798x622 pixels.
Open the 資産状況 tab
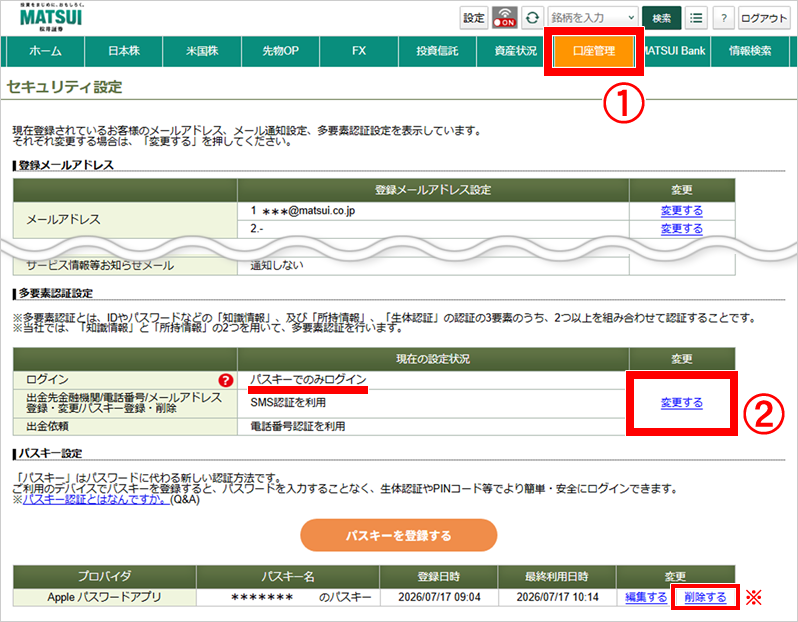pos(515,51)
